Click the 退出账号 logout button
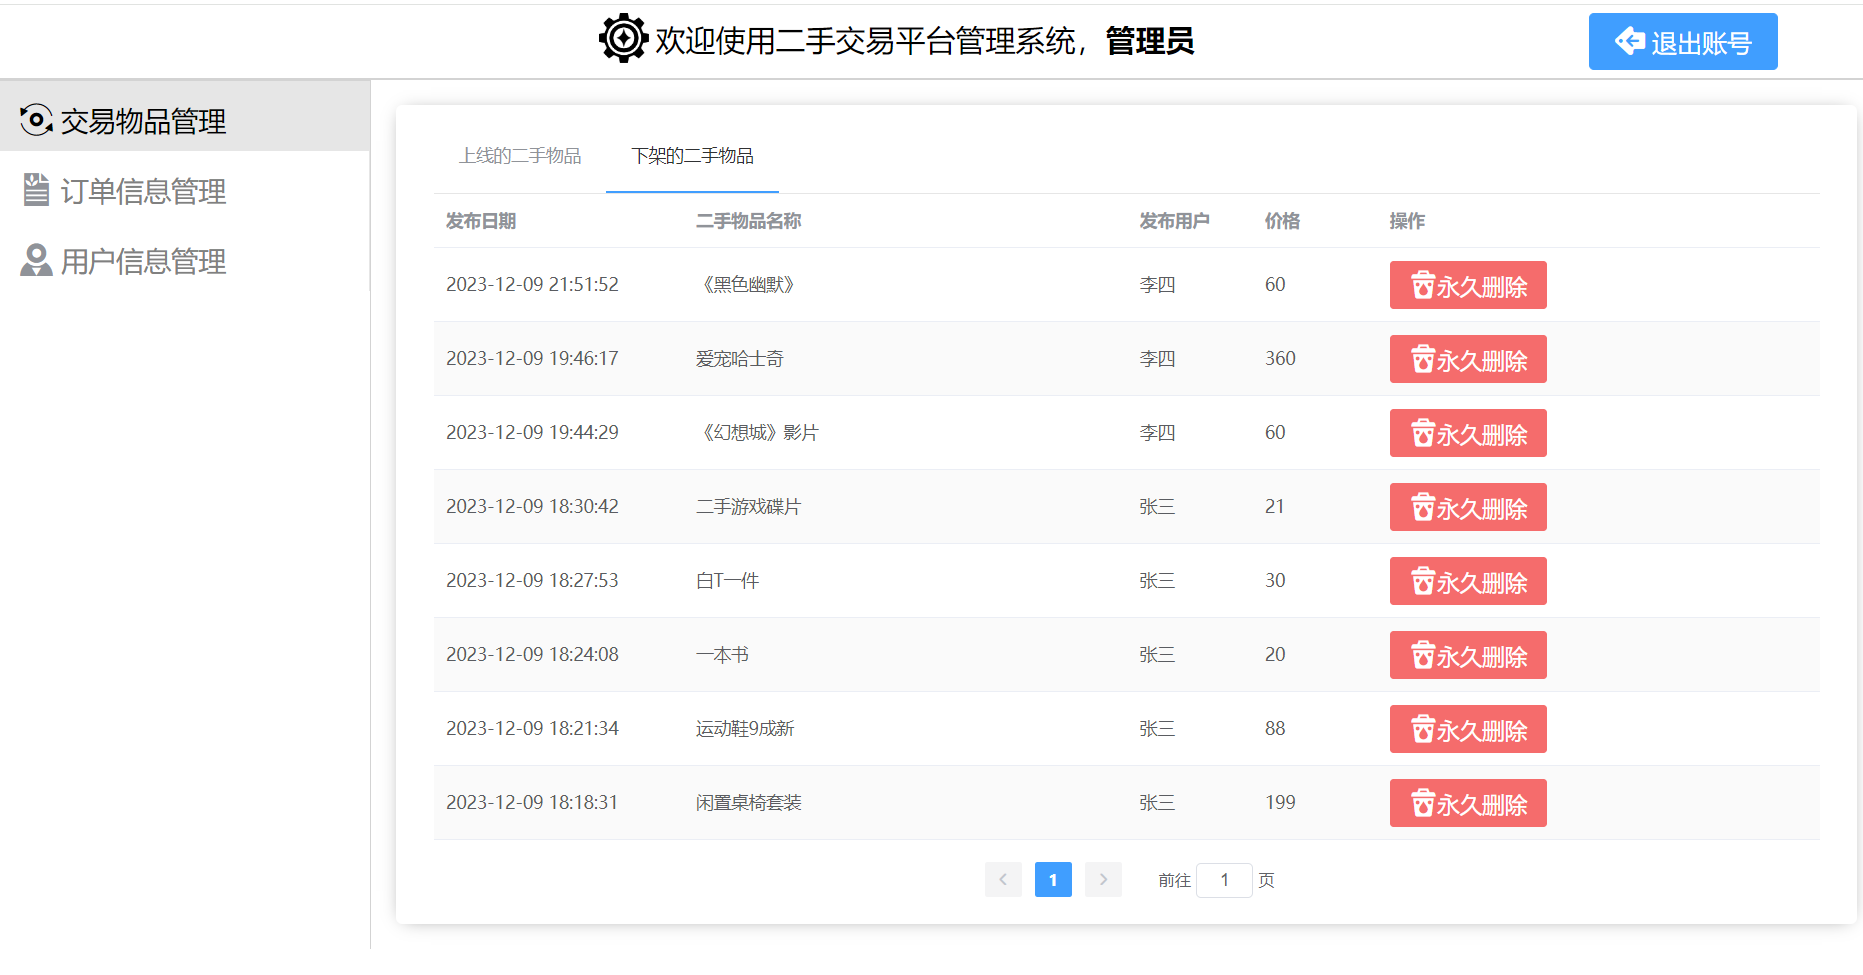 pyautogui.click(x=1683, y=42)
